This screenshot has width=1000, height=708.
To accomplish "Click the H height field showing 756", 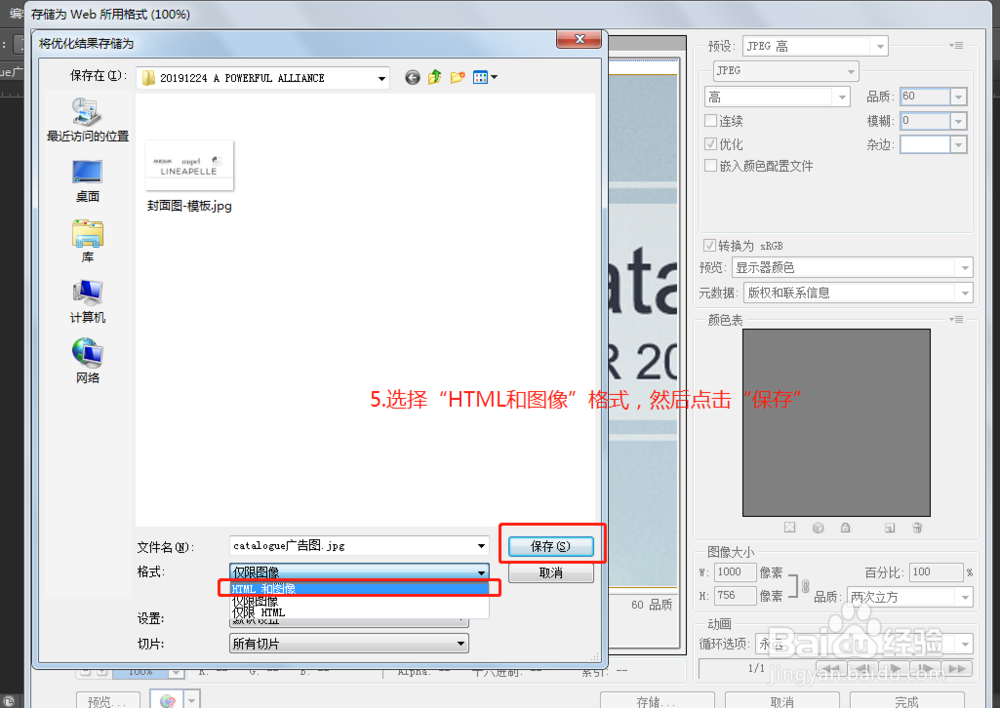I will [x=735, y=596].
